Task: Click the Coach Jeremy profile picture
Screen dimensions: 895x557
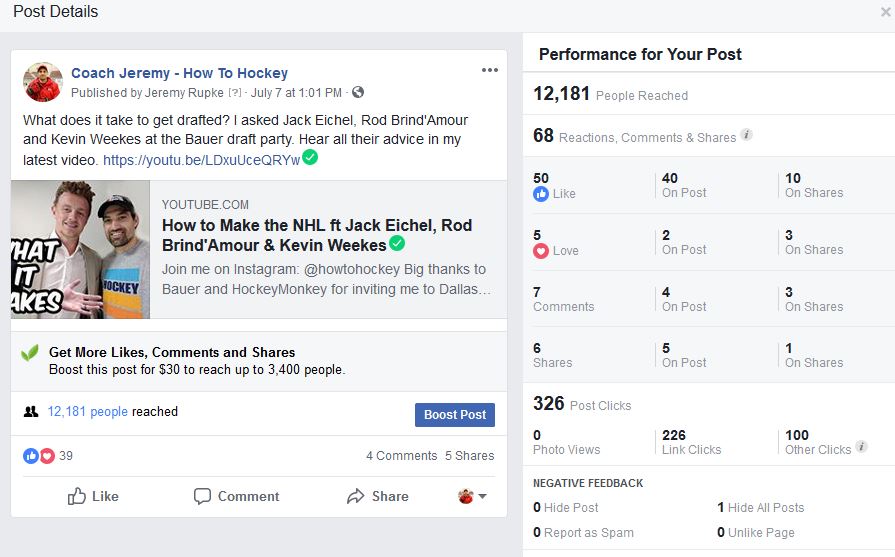Action: click(x=43, y=82)
